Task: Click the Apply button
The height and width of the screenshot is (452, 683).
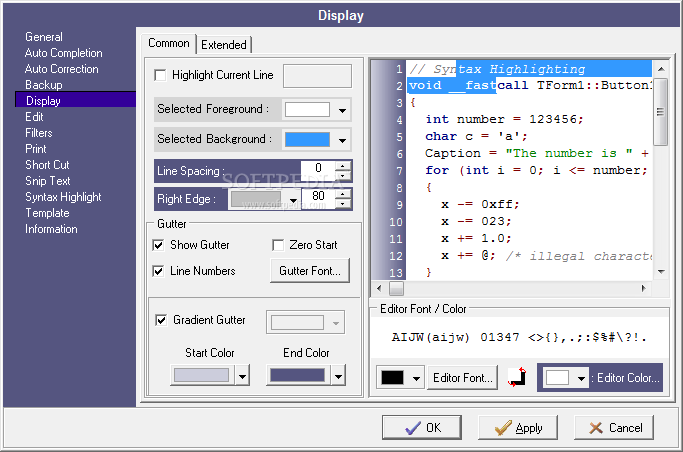Action: coord(518,428)
